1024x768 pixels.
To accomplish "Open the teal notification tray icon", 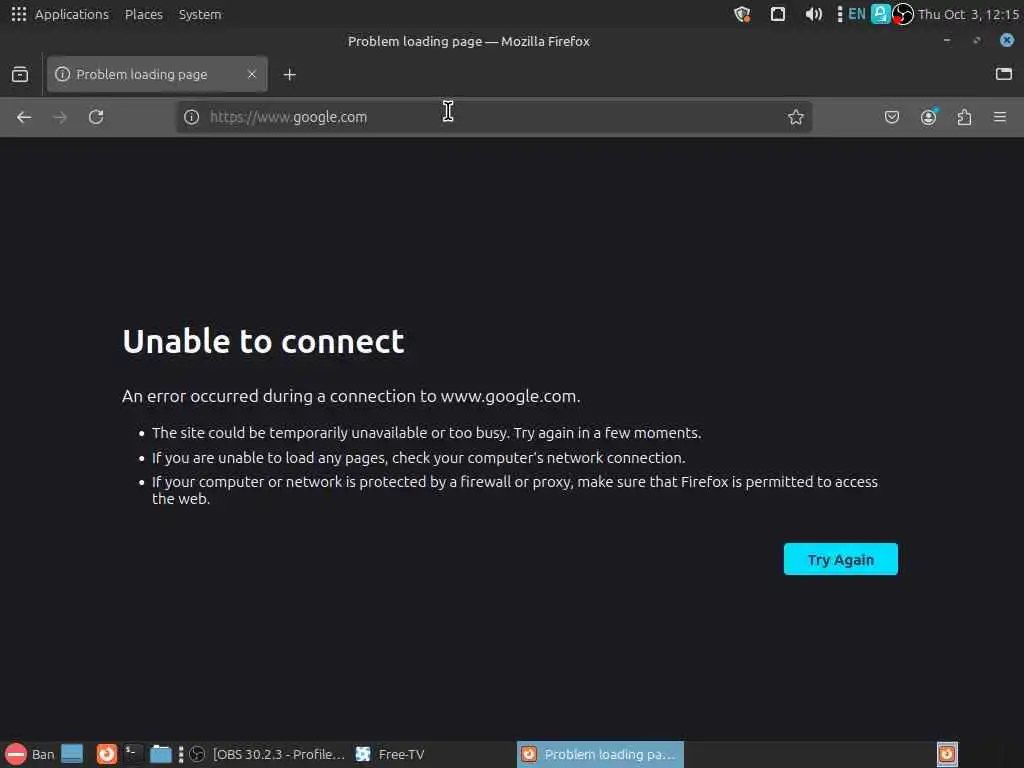I will pyautogui.click(x=880, y=14).
